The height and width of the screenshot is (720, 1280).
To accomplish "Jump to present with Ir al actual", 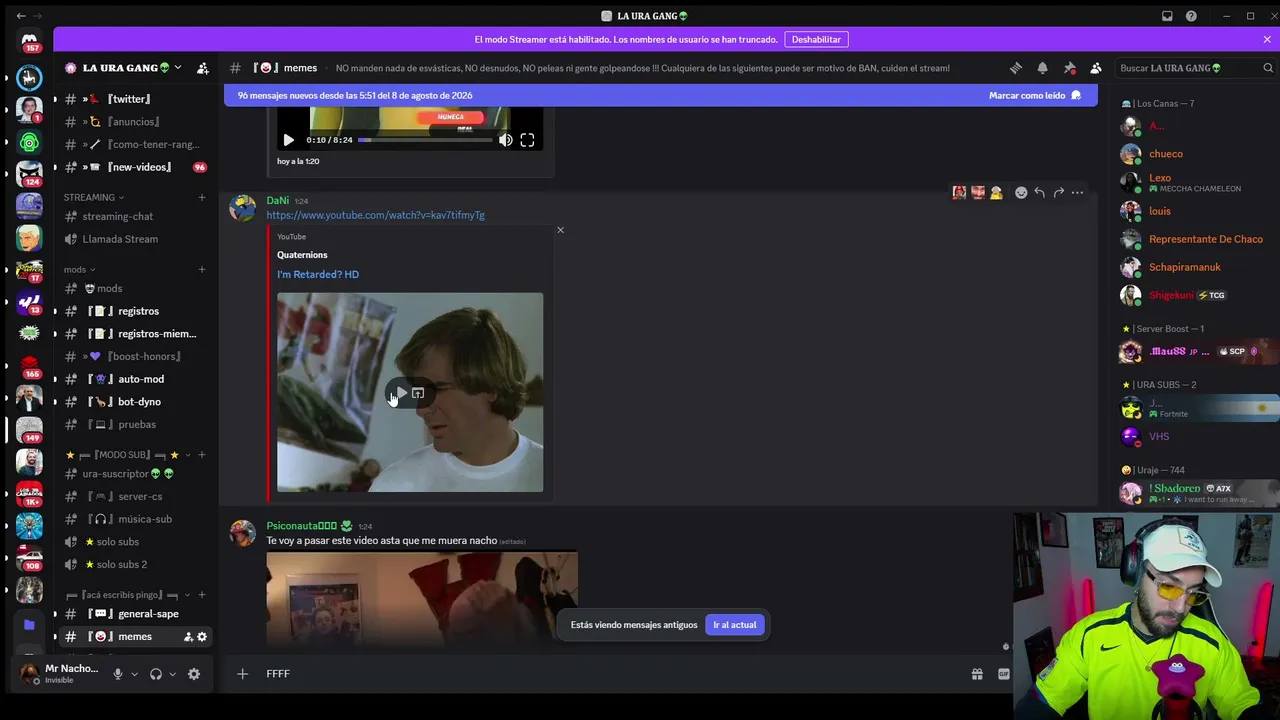I will 735,625.
